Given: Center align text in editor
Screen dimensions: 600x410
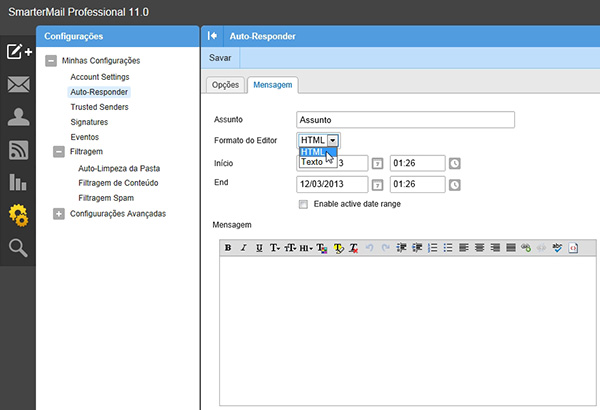Looking at the screenshot, I should pyautogui.click(x=479, y=248).
